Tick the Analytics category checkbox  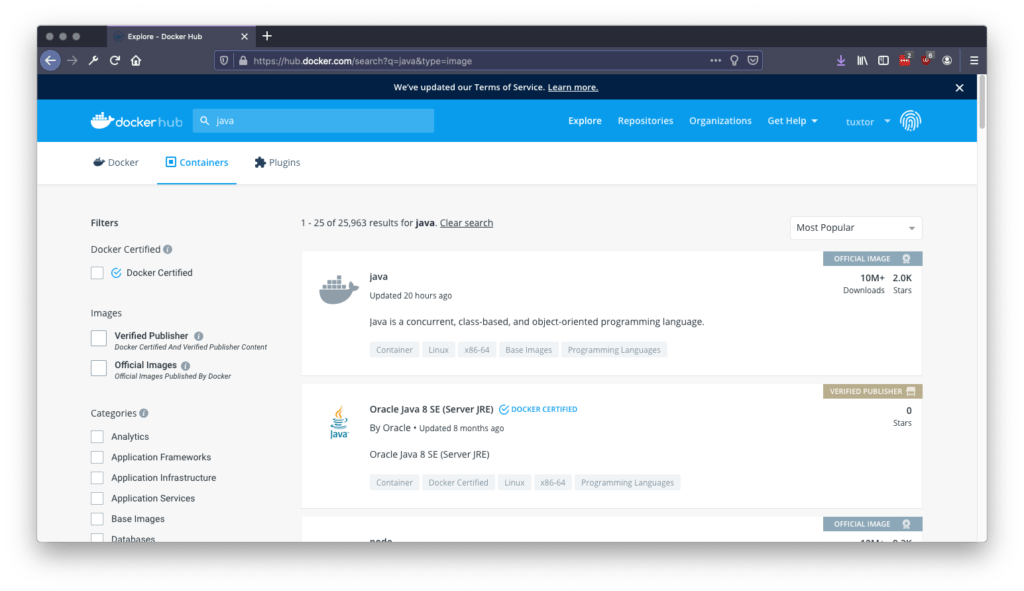click(97, 436)
